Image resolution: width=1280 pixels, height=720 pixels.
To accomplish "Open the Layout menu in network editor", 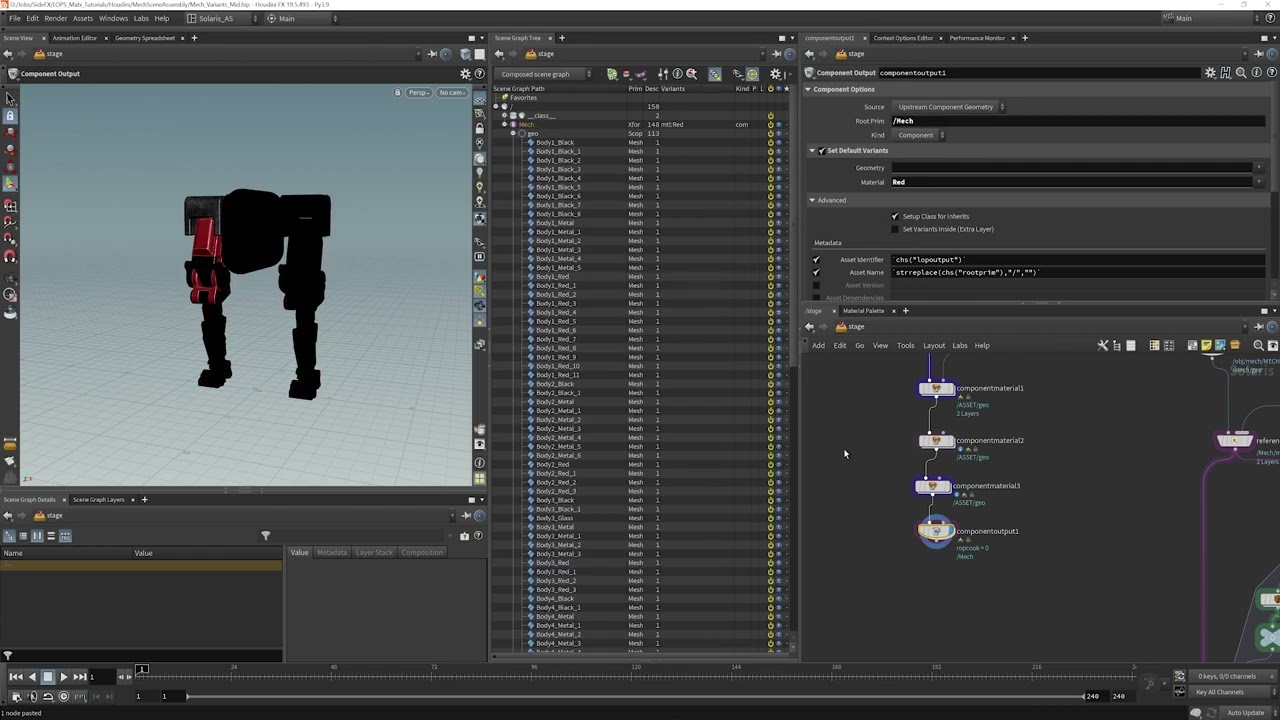I will click(x=933, y=346).
